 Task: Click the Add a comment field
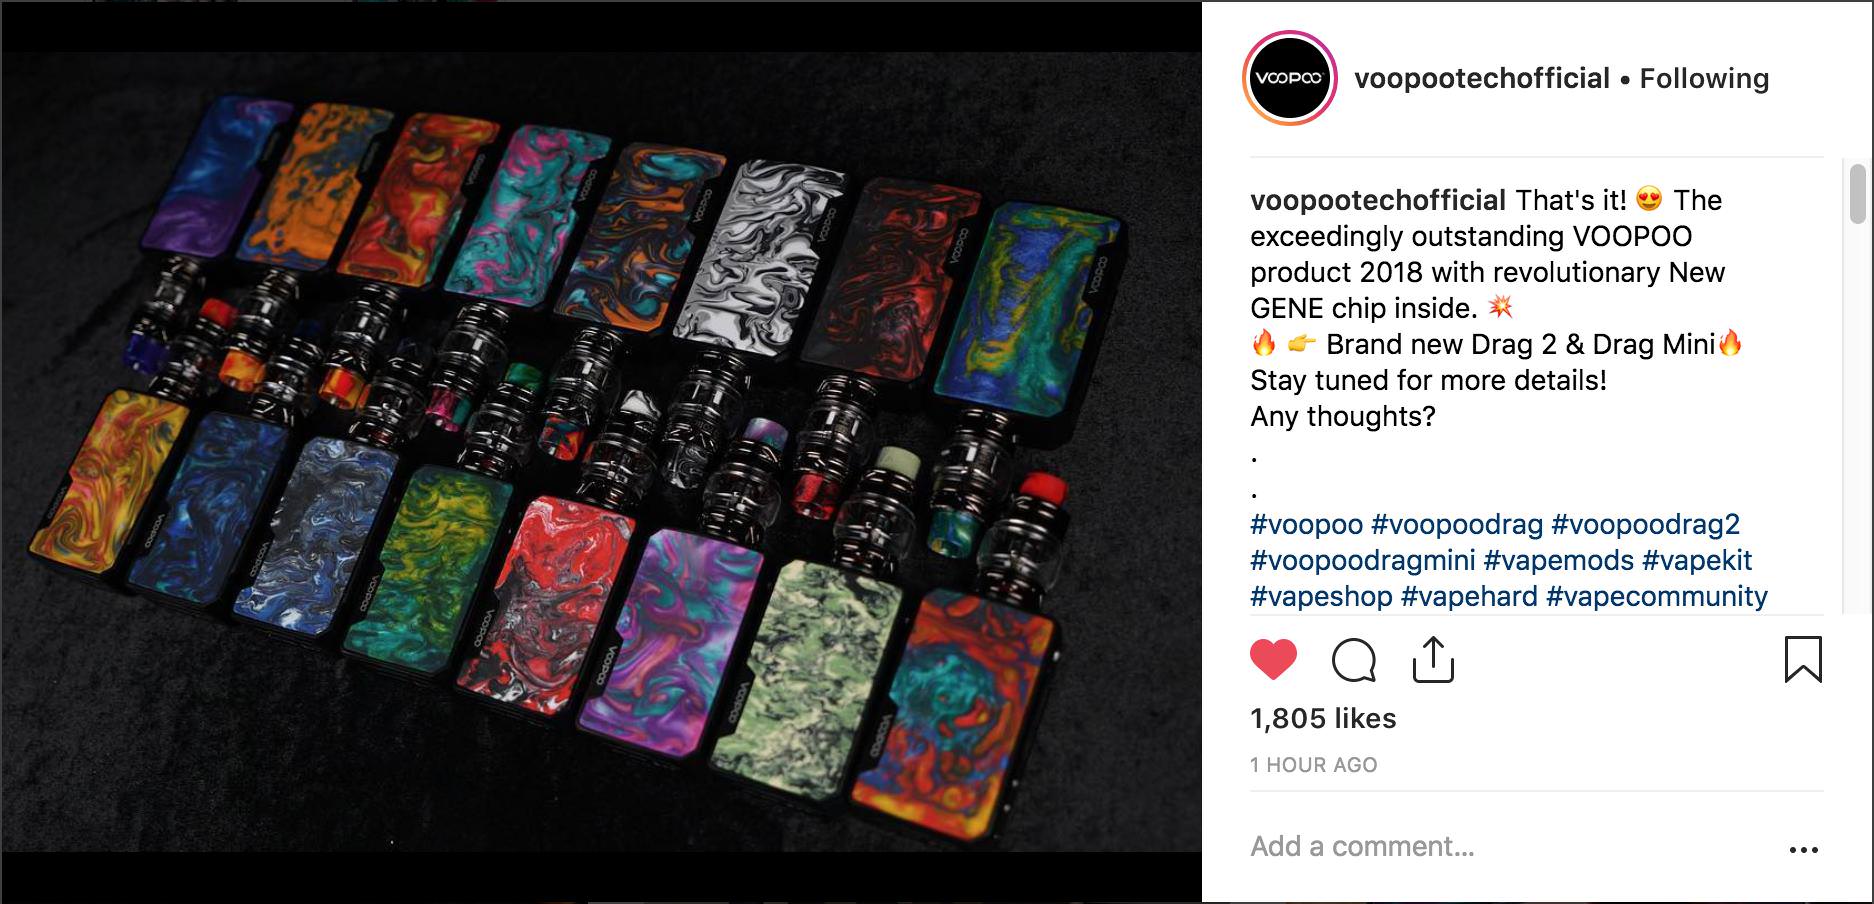click(1510, 847)
